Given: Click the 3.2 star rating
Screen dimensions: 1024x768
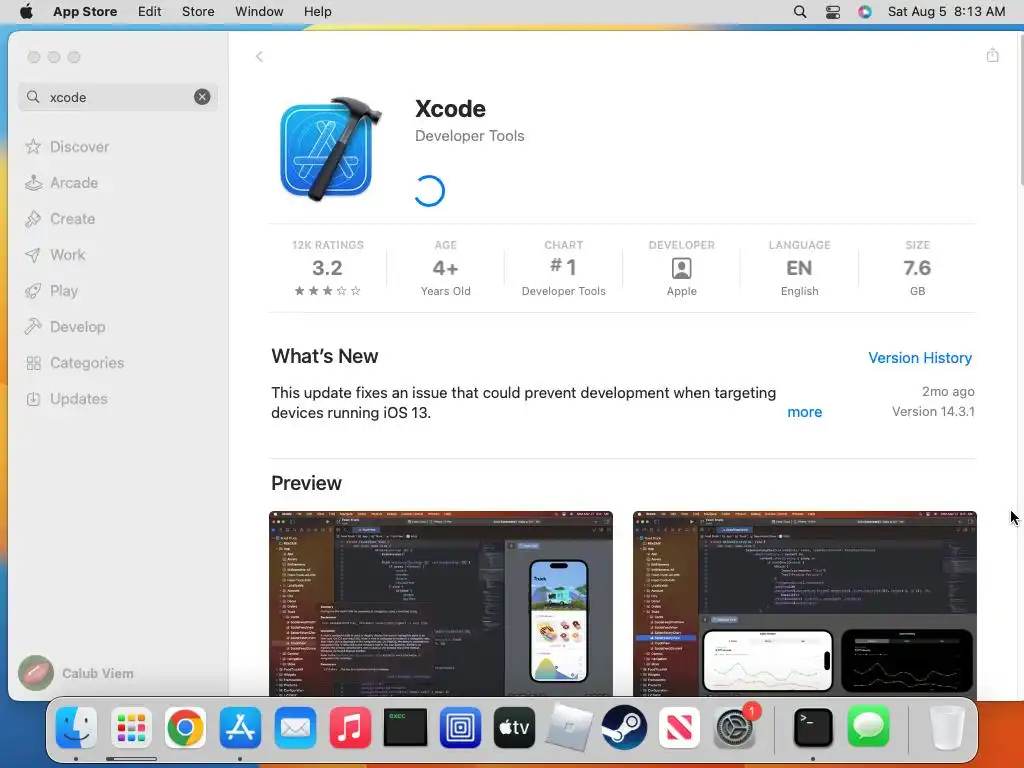Looking at the screenshot, I should (327, 270).
